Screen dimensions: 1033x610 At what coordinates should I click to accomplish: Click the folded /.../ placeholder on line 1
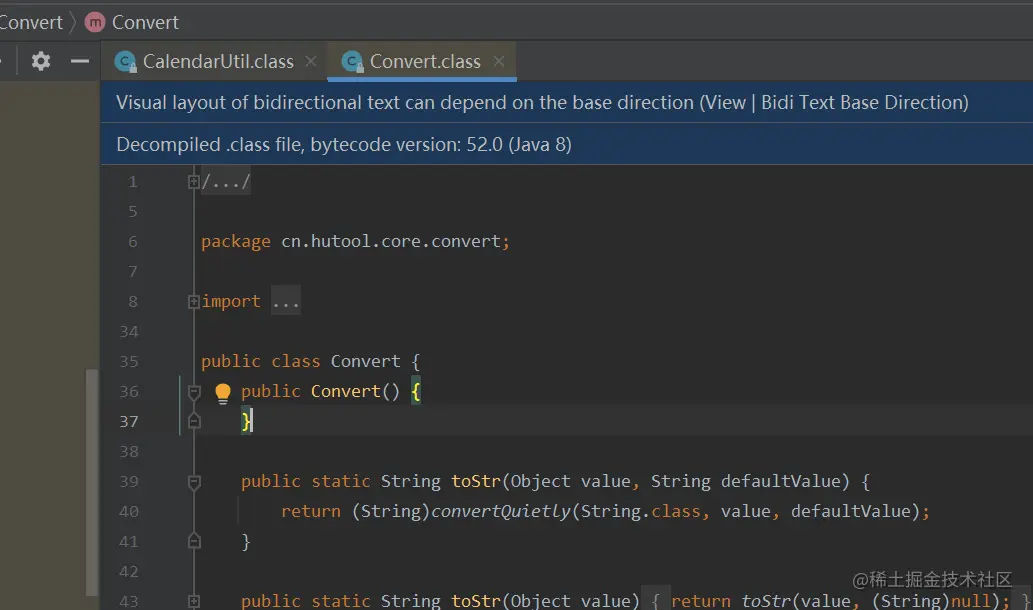point(226,181)
